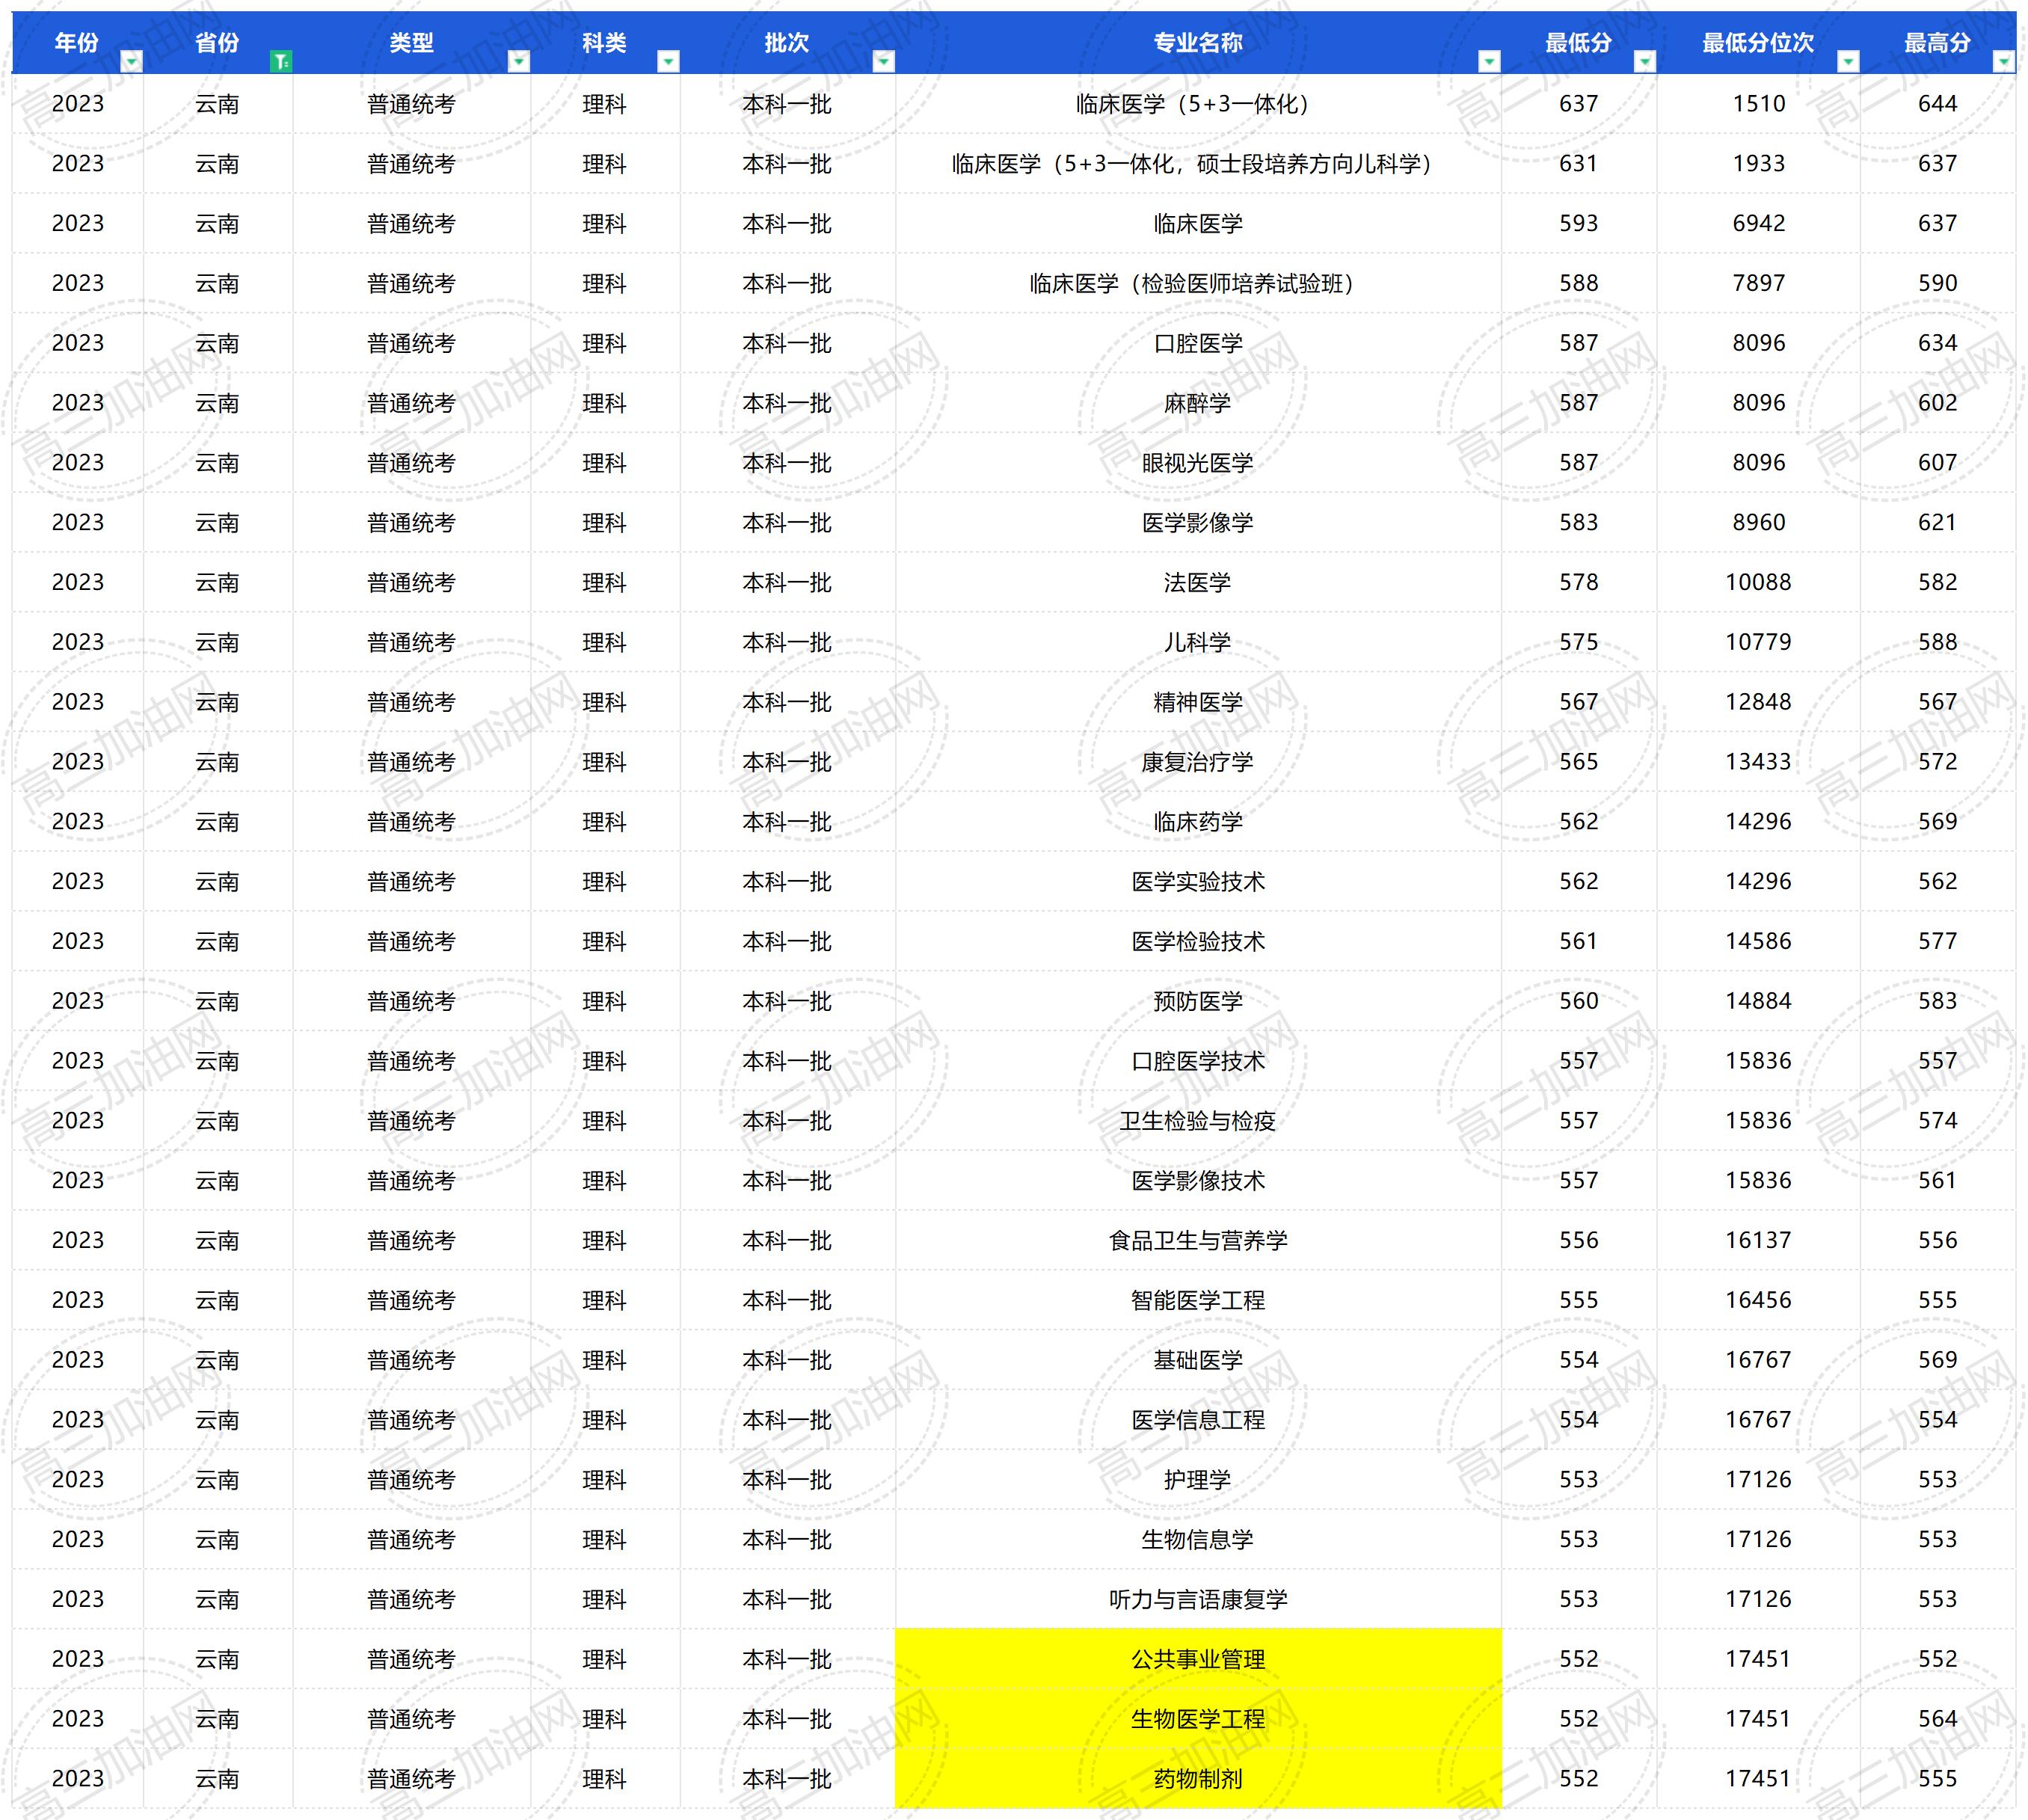2028x1820 pixels.
Task: Click the 临床药学 cell
Action: [1198, 822]
